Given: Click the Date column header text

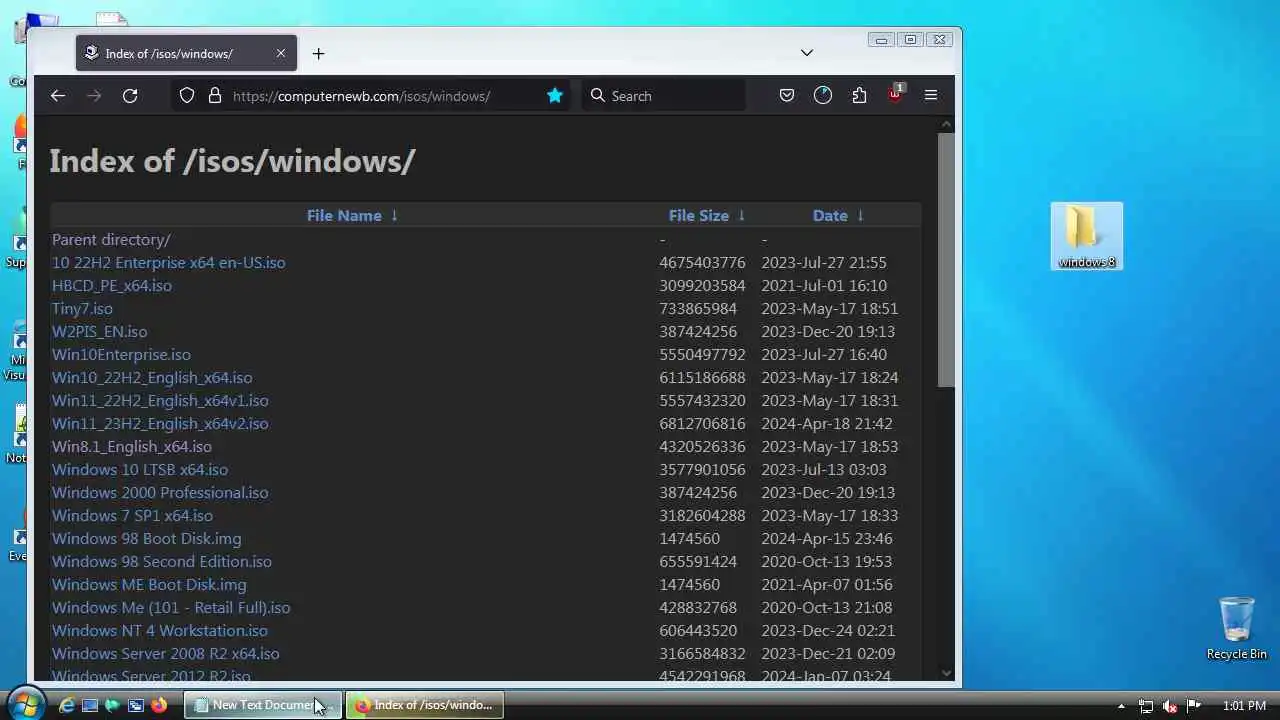Looking at the screenshot, I should (830, 216).
